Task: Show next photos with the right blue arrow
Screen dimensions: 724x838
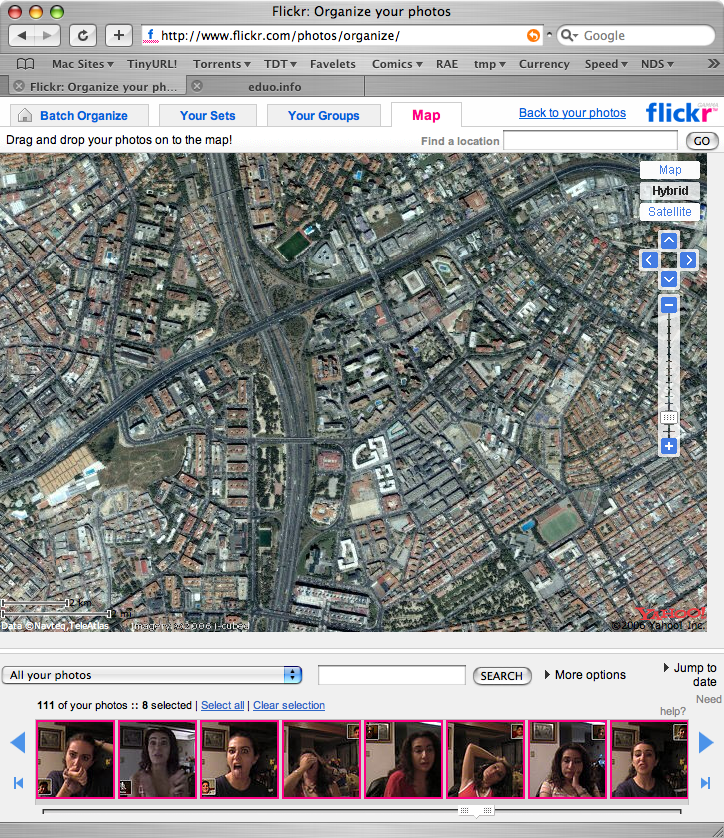Action: pos(706,743)
